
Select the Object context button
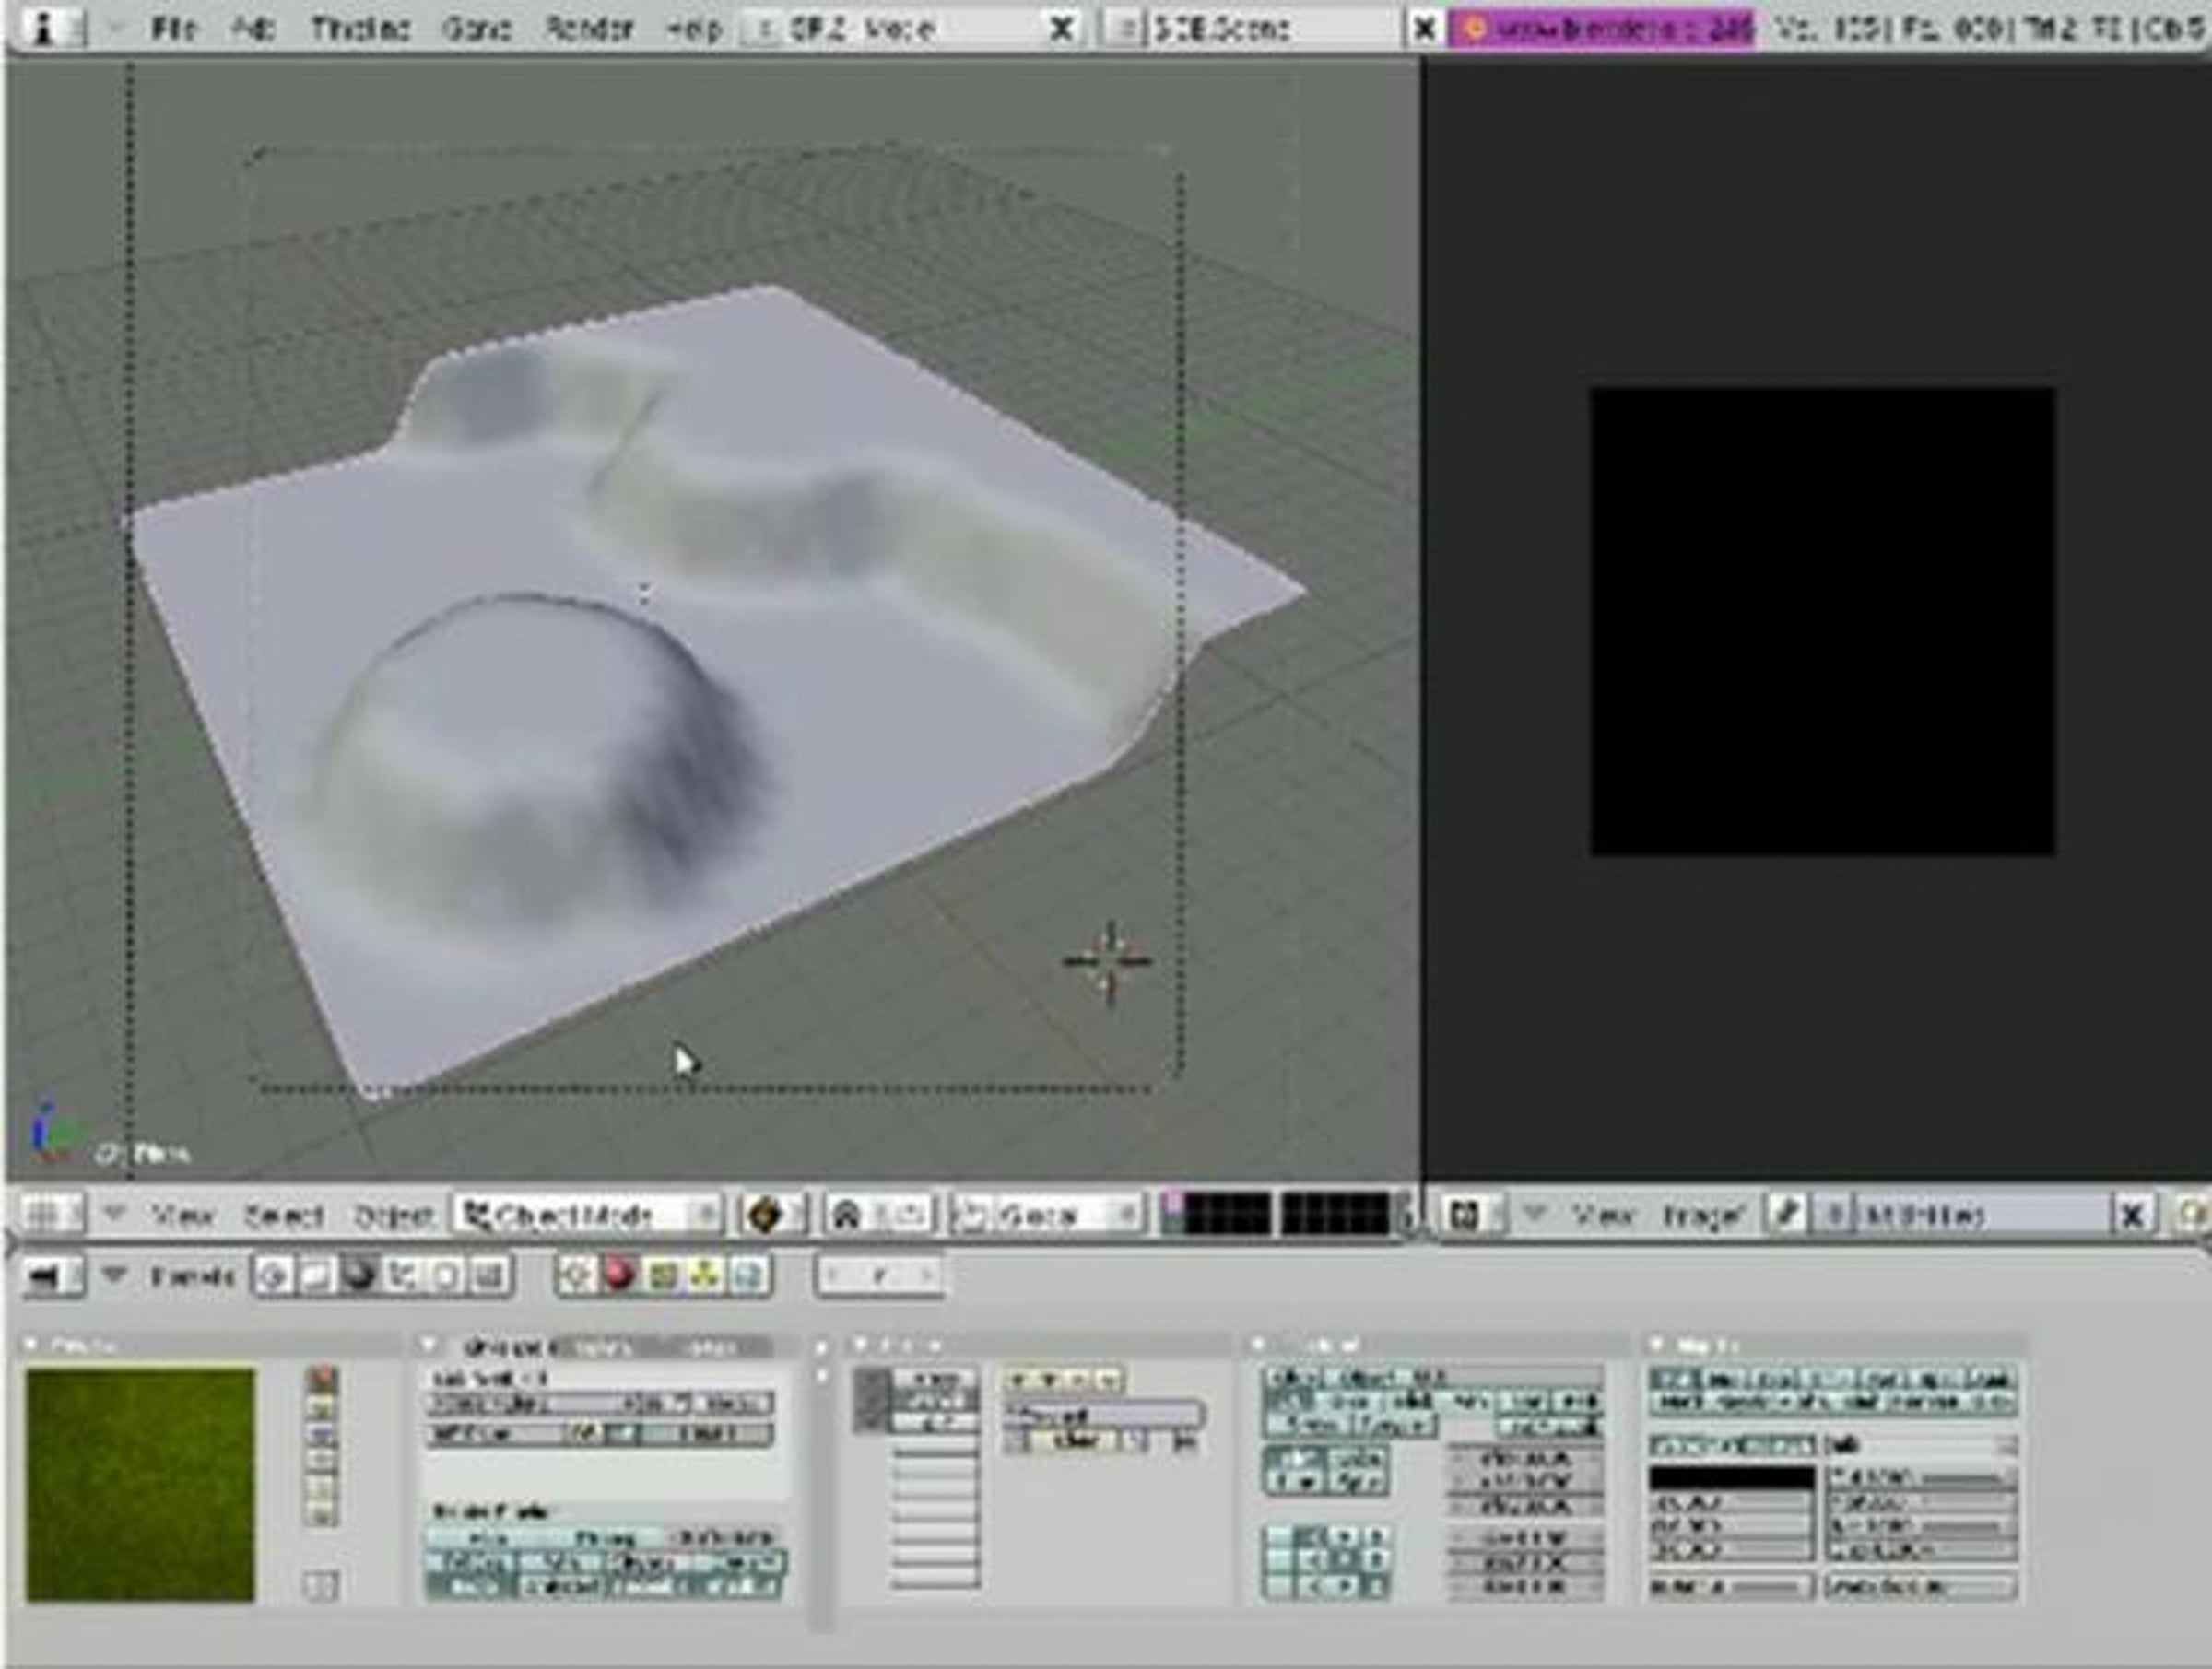(x=403, y=1275)
